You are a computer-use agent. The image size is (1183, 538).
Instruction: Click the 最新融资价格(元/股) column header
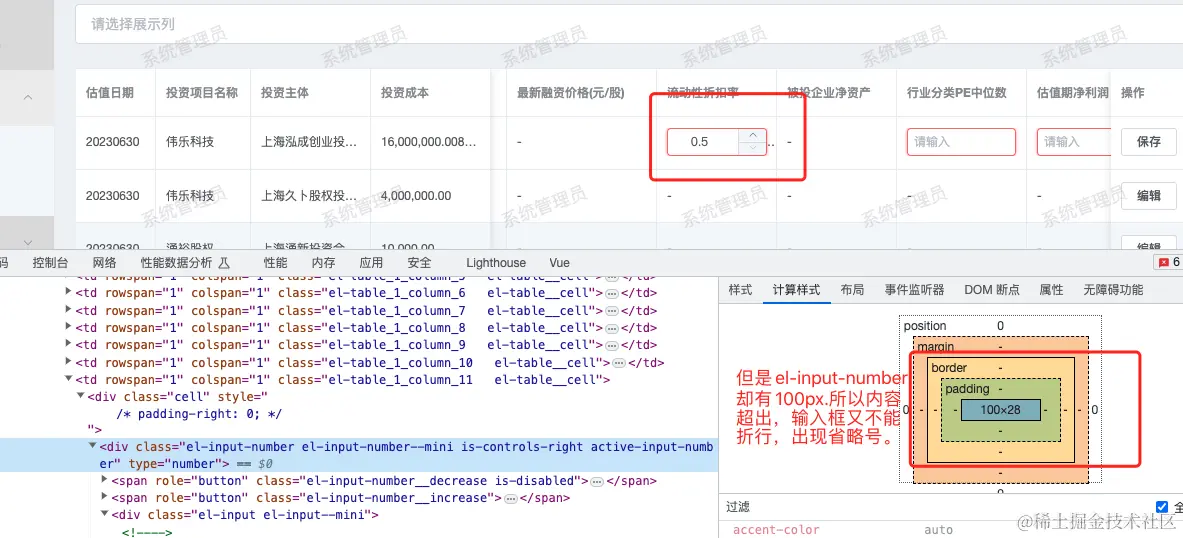point(571,93)
